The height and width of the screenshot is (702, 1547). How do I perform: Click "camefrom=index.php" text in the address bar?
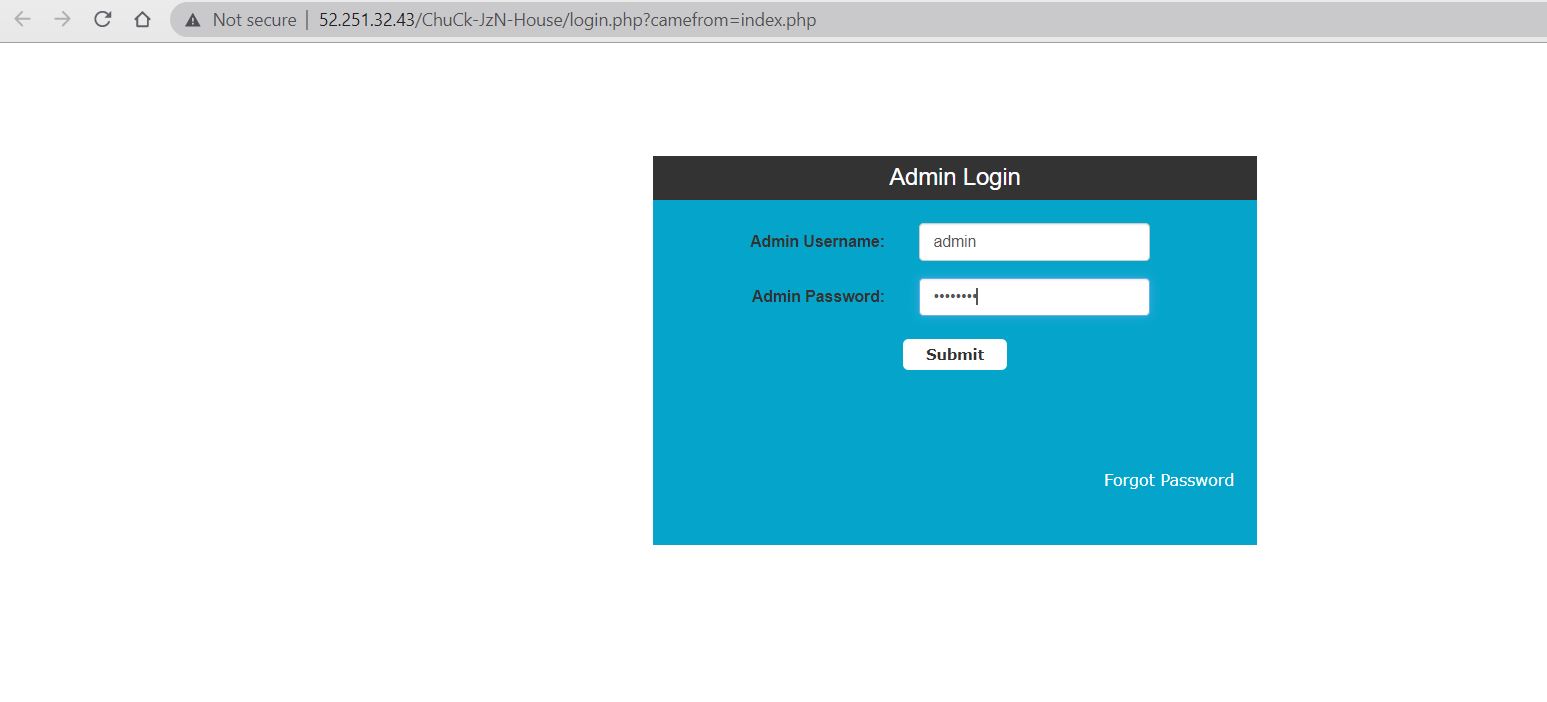click(733, 20)
